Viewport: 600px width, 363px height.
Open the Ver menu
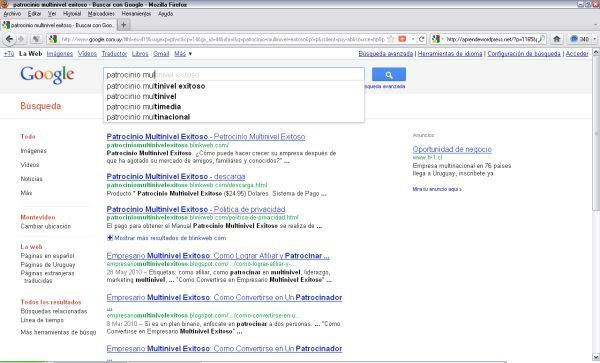pyautogui.click(x=52, y=14)
